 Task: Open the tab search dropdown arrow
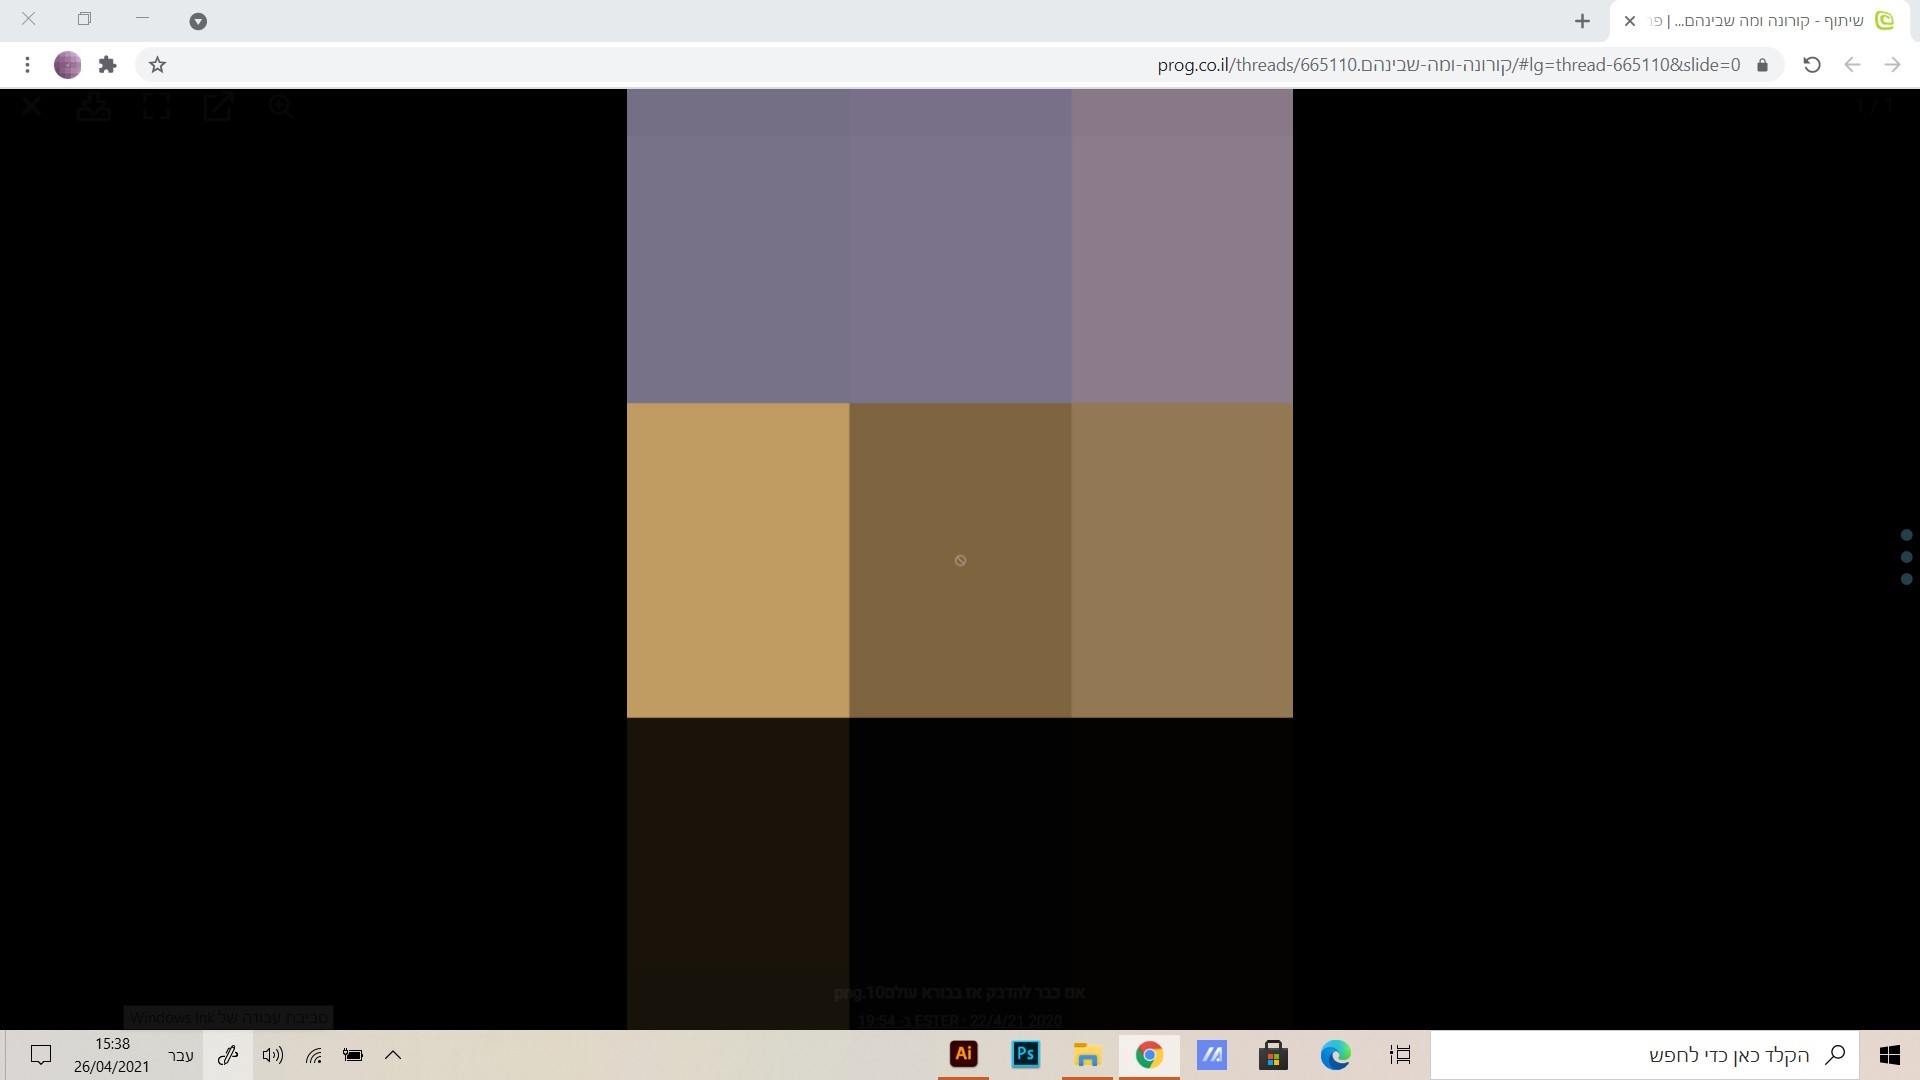(198, 21)
